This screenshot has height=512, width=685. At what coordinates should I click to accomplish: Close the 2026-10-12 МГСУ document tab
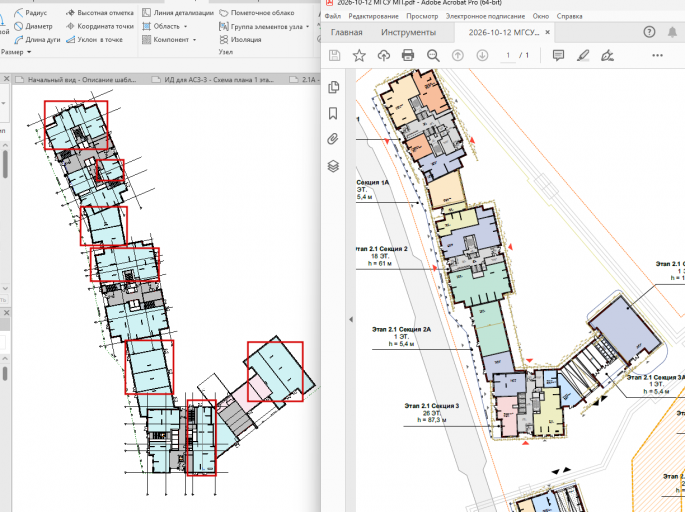tap(547, 32)
